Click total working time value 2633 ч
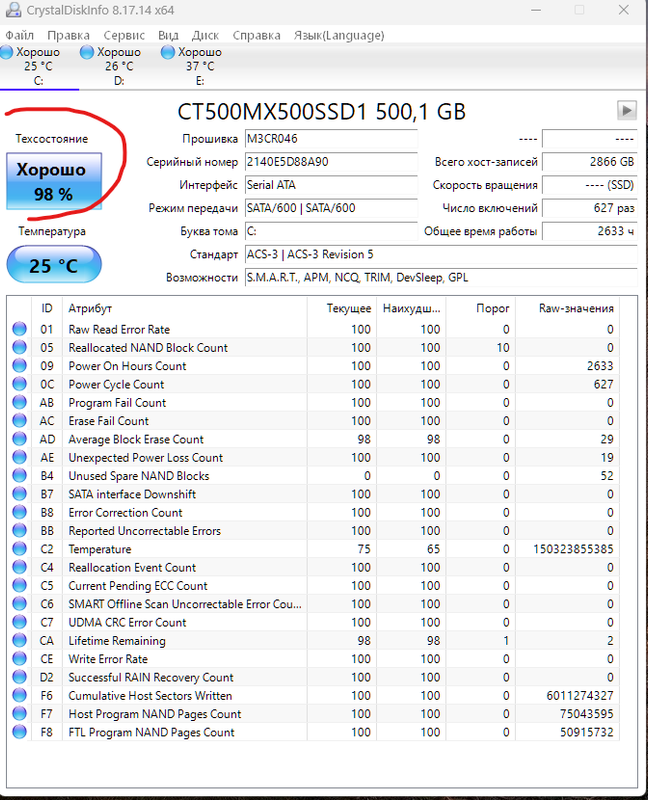 (589, 231)
